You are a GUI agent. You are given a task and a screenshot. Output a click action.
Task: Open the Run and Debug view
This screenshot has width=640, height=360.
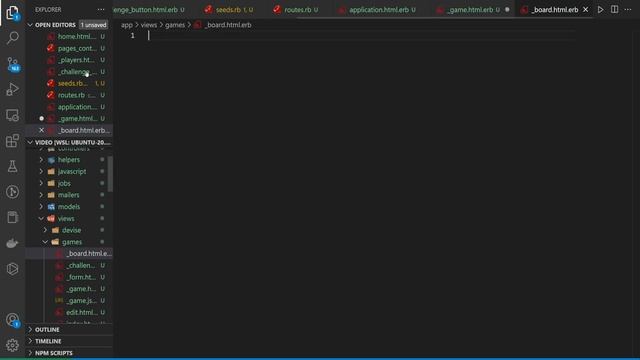(13, 89)
